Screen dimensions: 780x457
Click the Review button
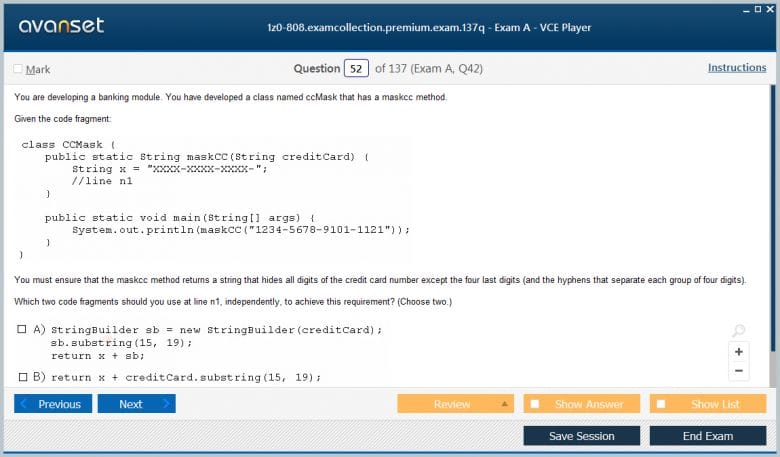click(455, 404)
